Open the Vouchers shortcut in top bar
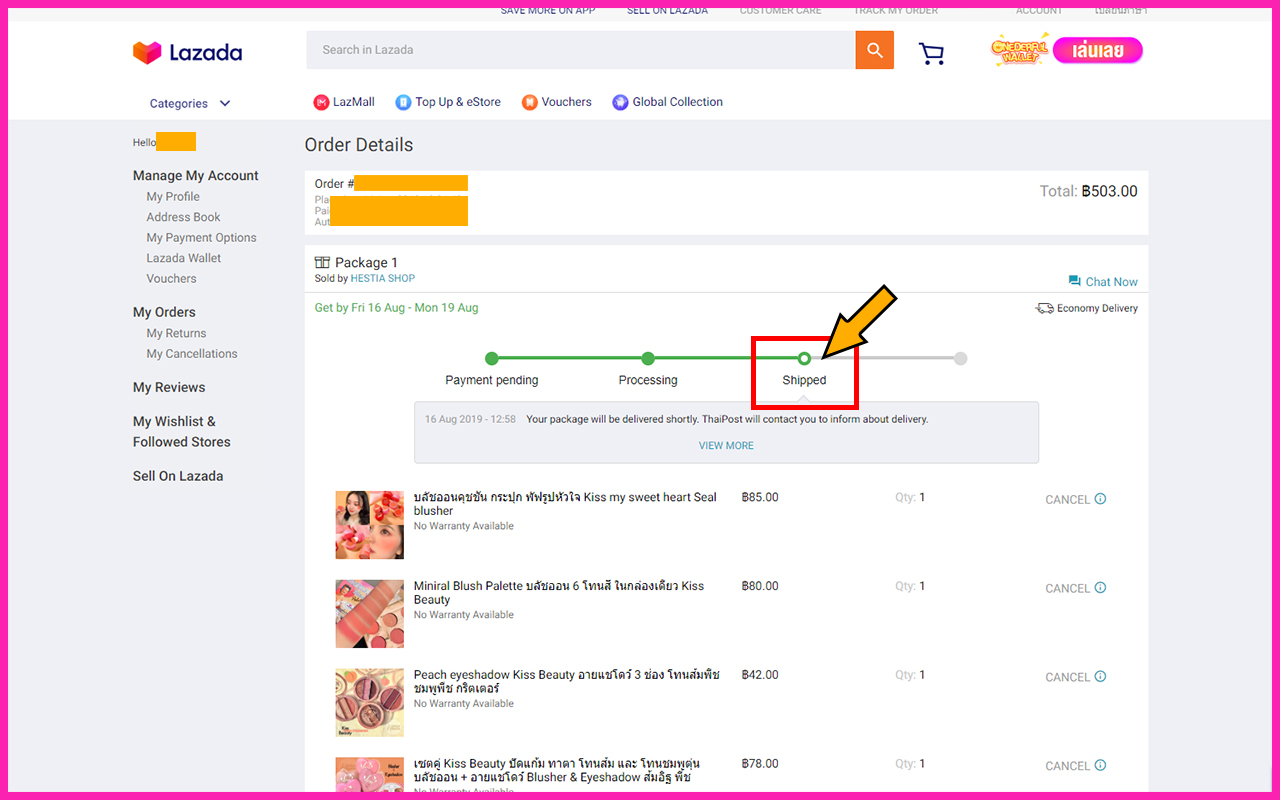This screenshot has width=1280, height=800. click(x=557, y=102)
